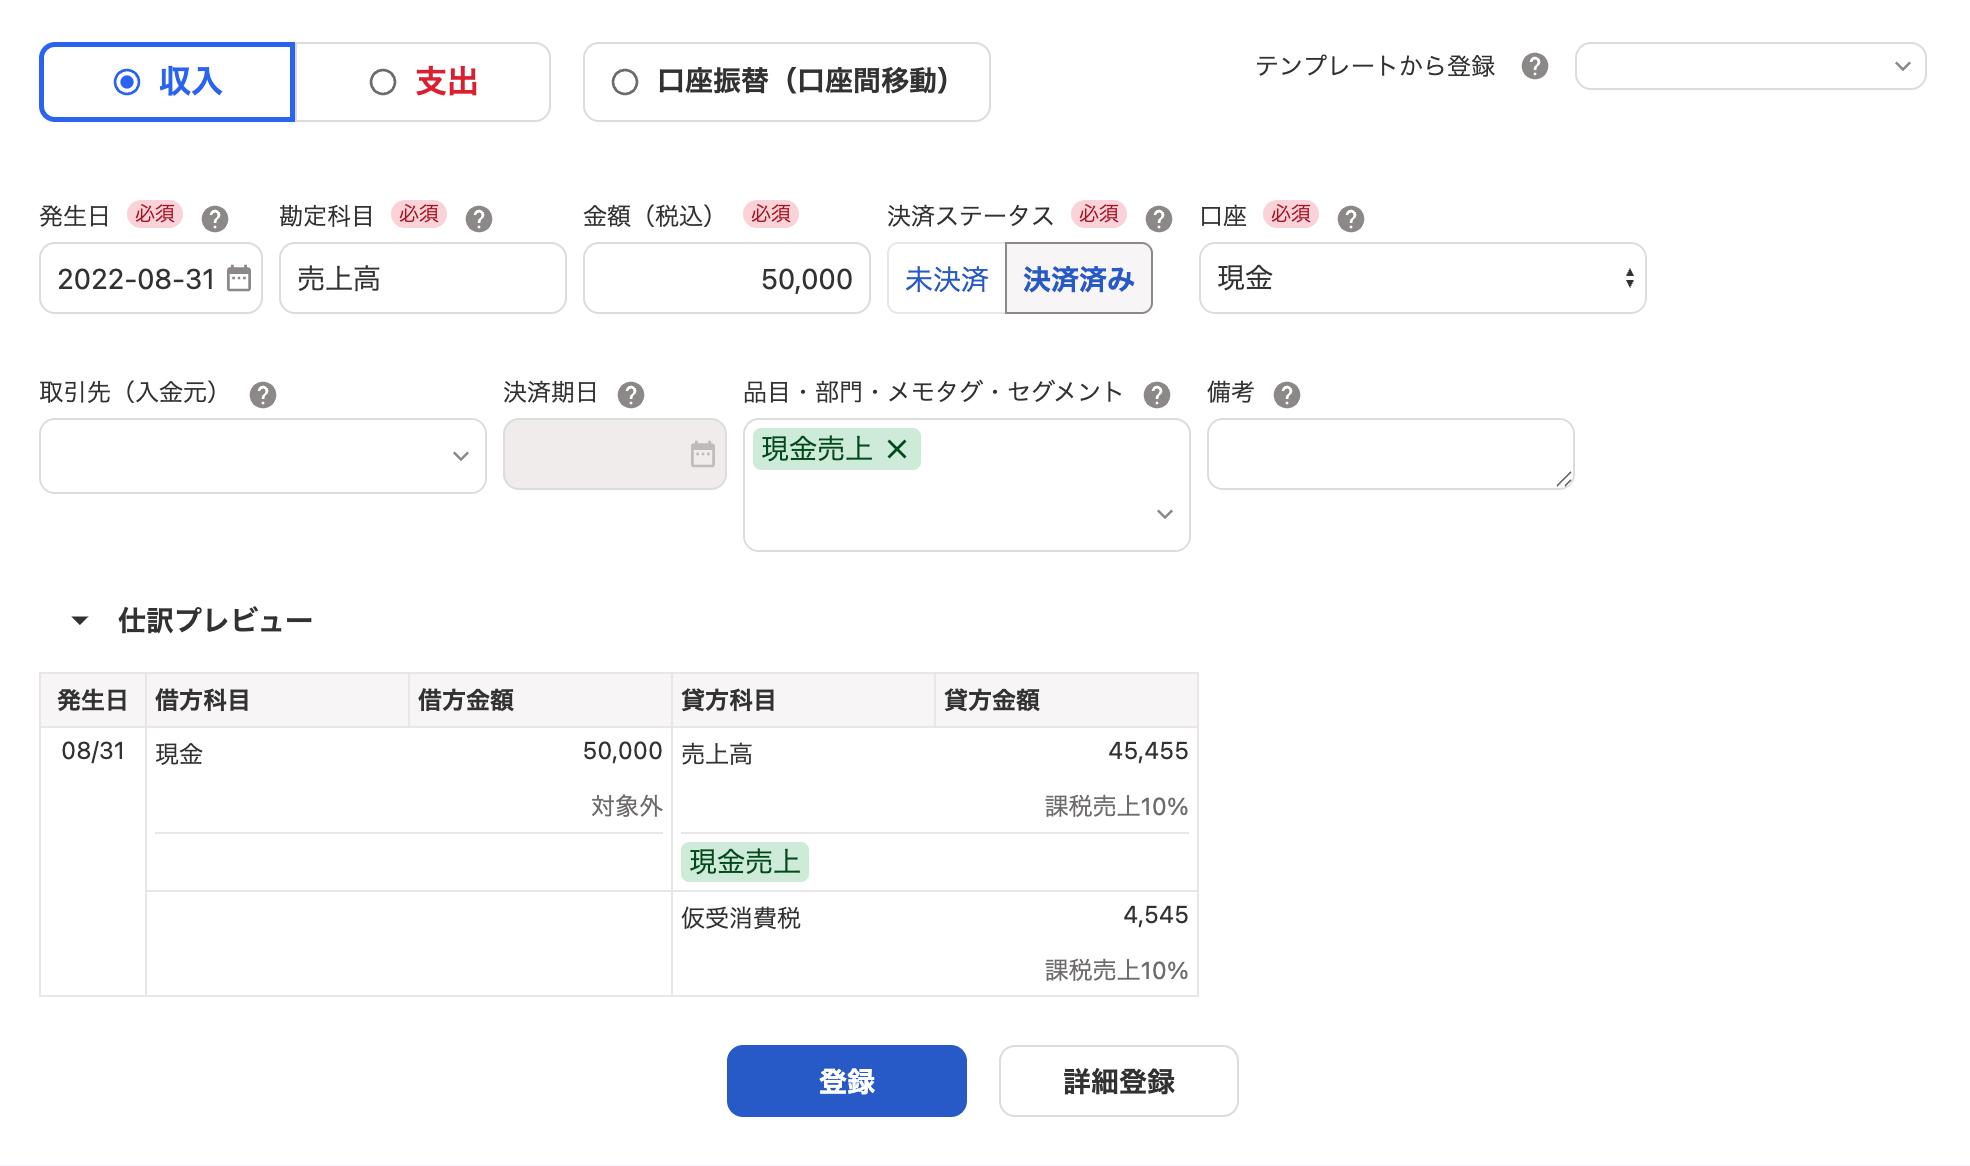Click the 現金売上 tag in preview table
This screenshot has height=1166, width=1970.
click(x=745, y=862)
